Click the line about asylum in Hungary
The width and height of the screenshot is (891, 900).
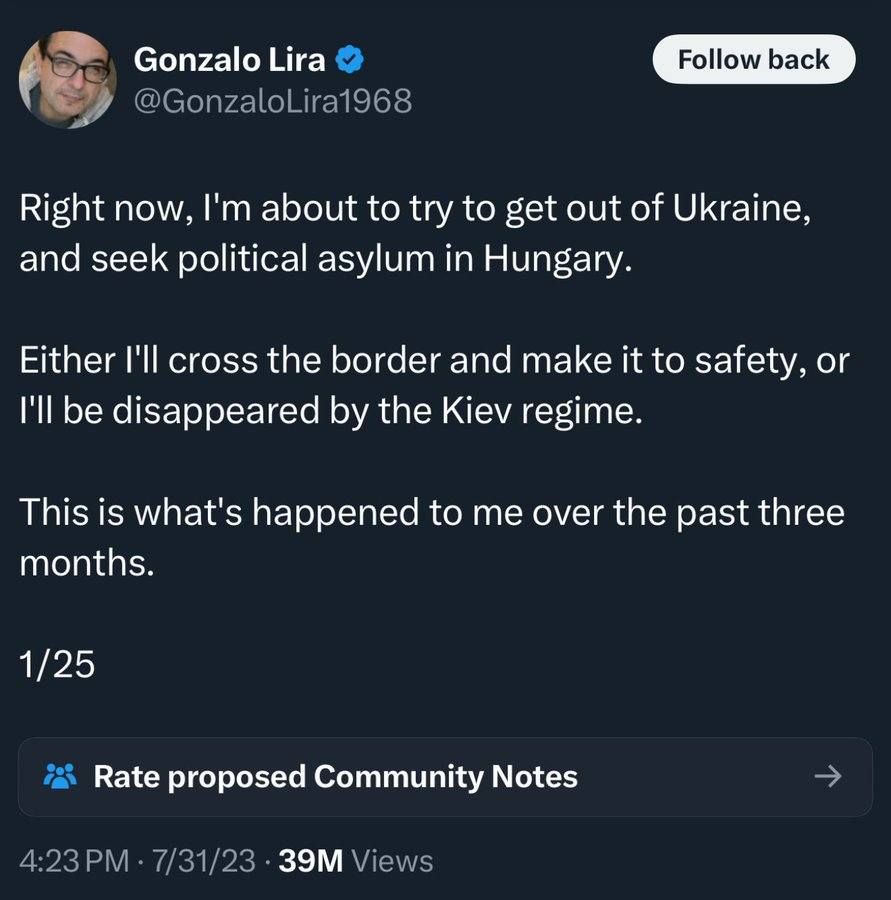pos(326,261)
